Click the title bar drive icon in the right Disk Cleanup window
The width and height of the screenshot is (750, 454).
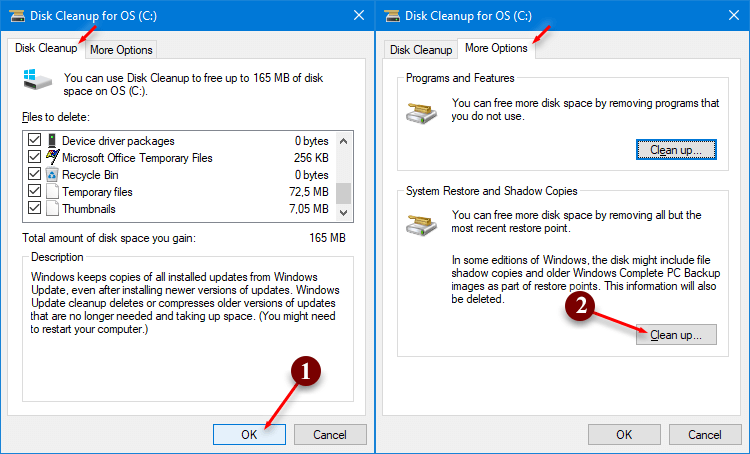[x=392, y=16]
